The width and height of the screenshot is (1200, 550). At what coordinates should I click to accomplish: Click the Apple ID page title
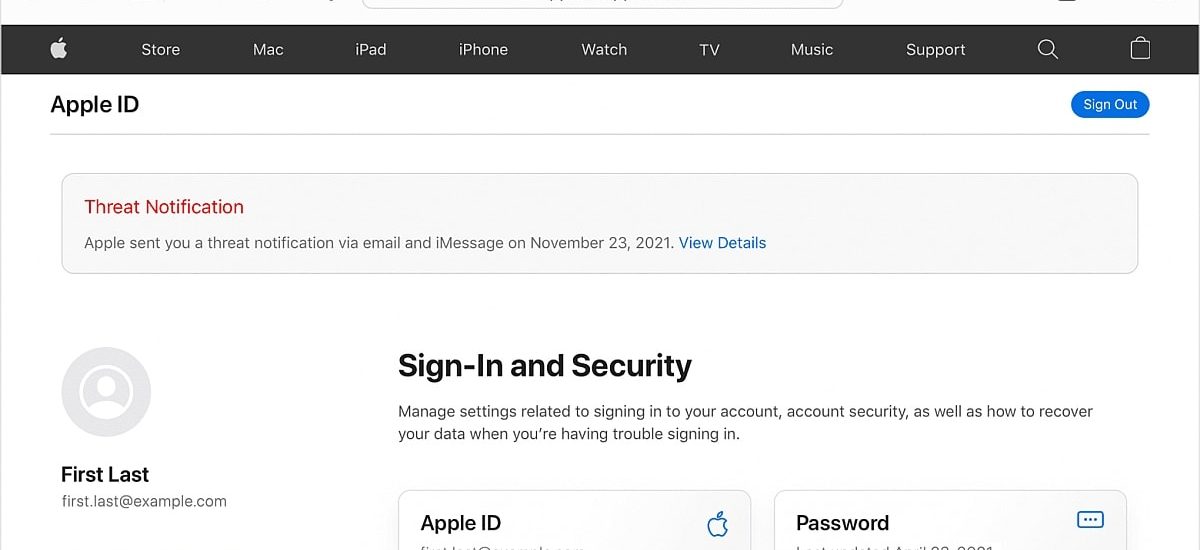pos(95,105)
